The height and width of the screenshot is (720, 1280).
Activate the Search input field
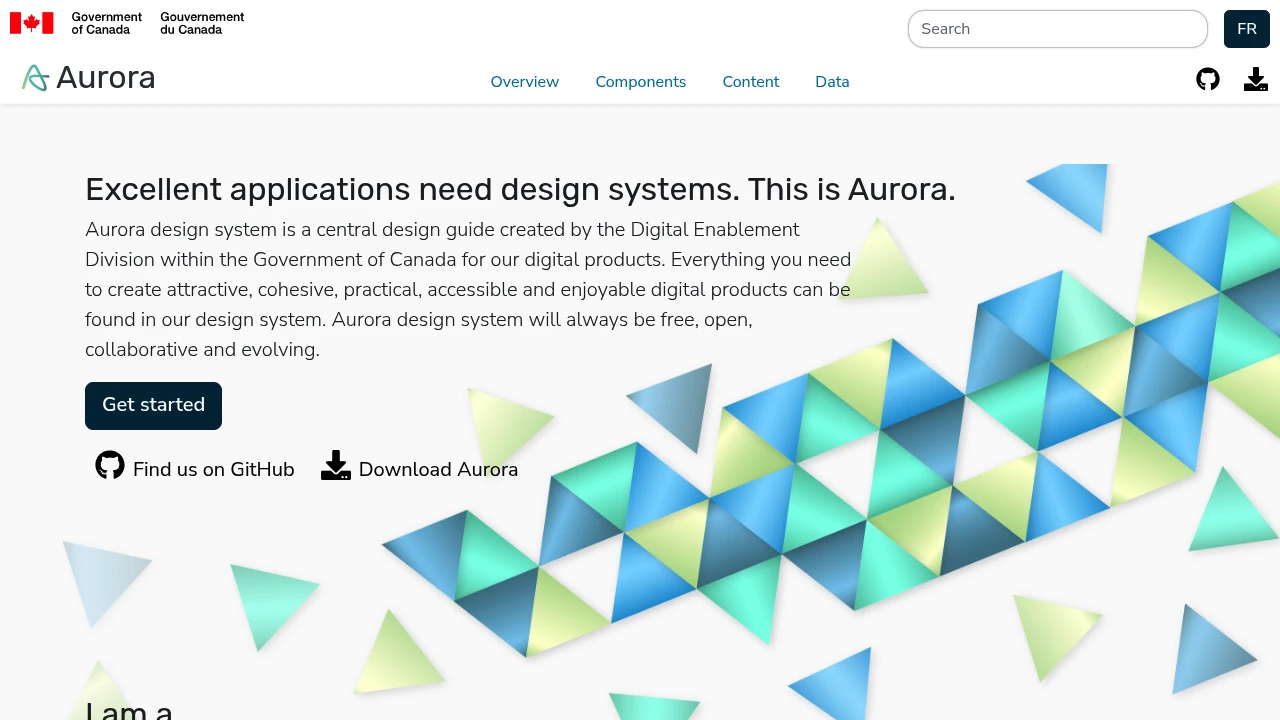(x=1057, y=29)
